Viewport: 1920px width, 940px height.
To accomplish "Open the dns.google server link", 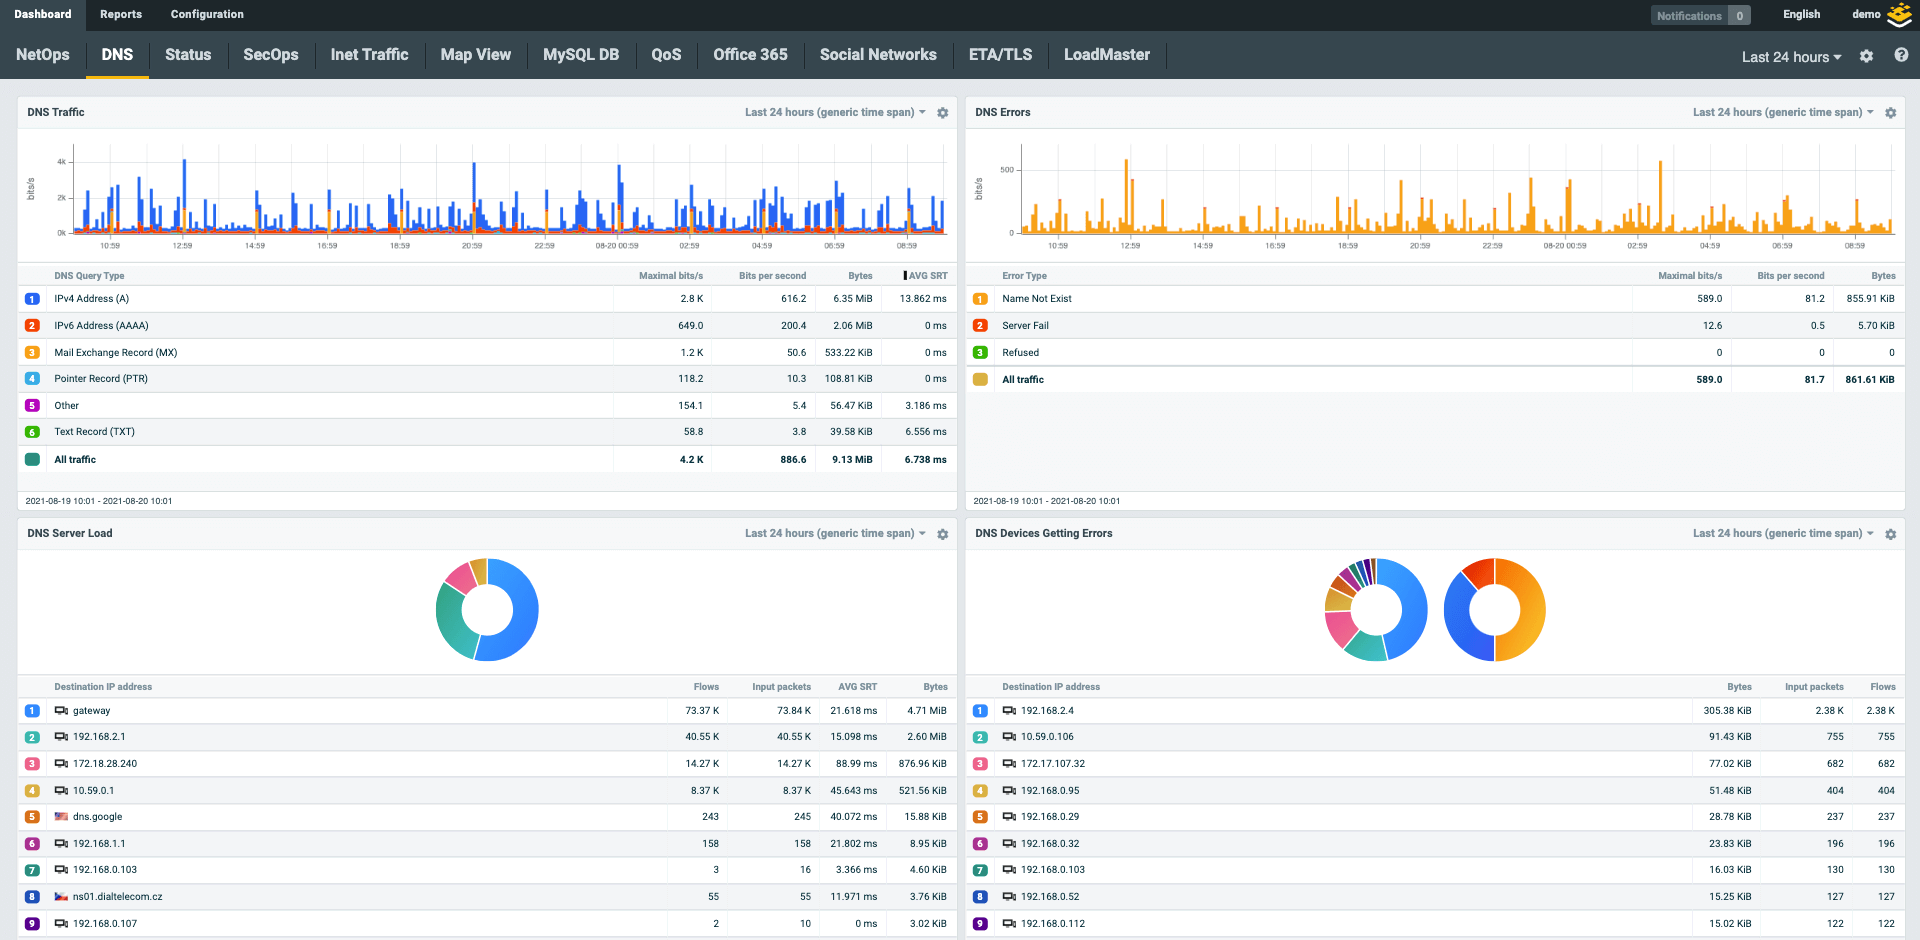I will click(x=97, y=817).
